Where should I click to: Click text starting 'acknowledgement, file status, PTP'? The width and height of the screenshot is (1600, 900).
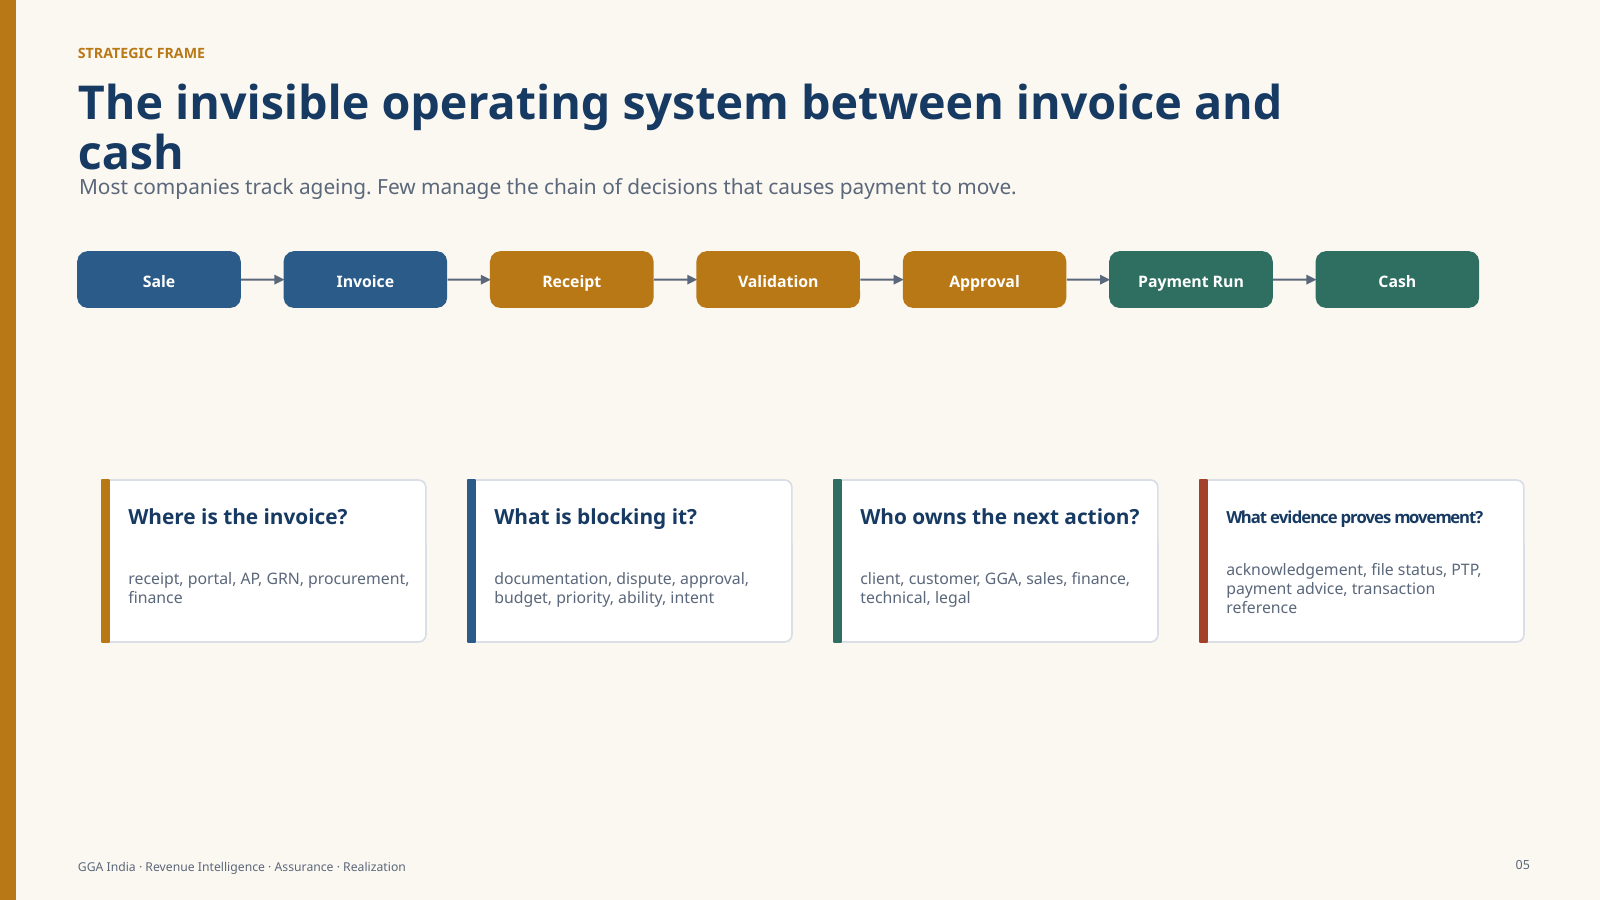pos(1353,588)
